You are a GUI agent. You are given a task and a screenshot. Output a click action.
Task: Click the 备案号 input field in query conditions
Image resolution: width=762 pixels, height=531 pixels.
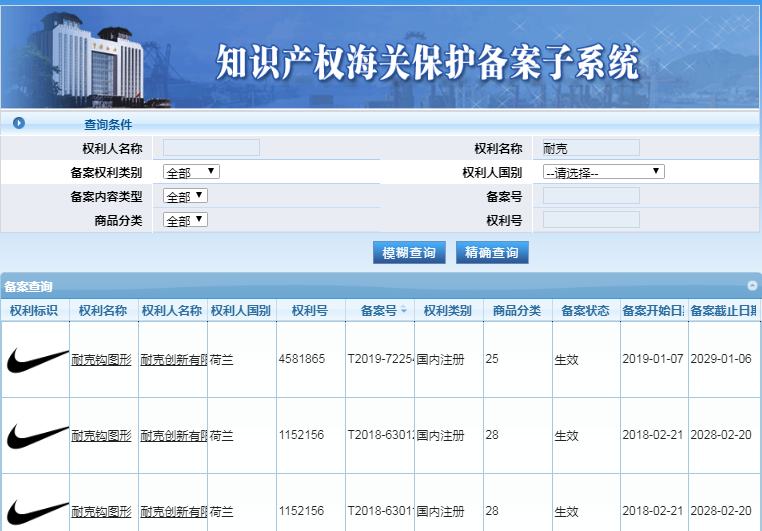pyautogui.click(x=590, y=196)
